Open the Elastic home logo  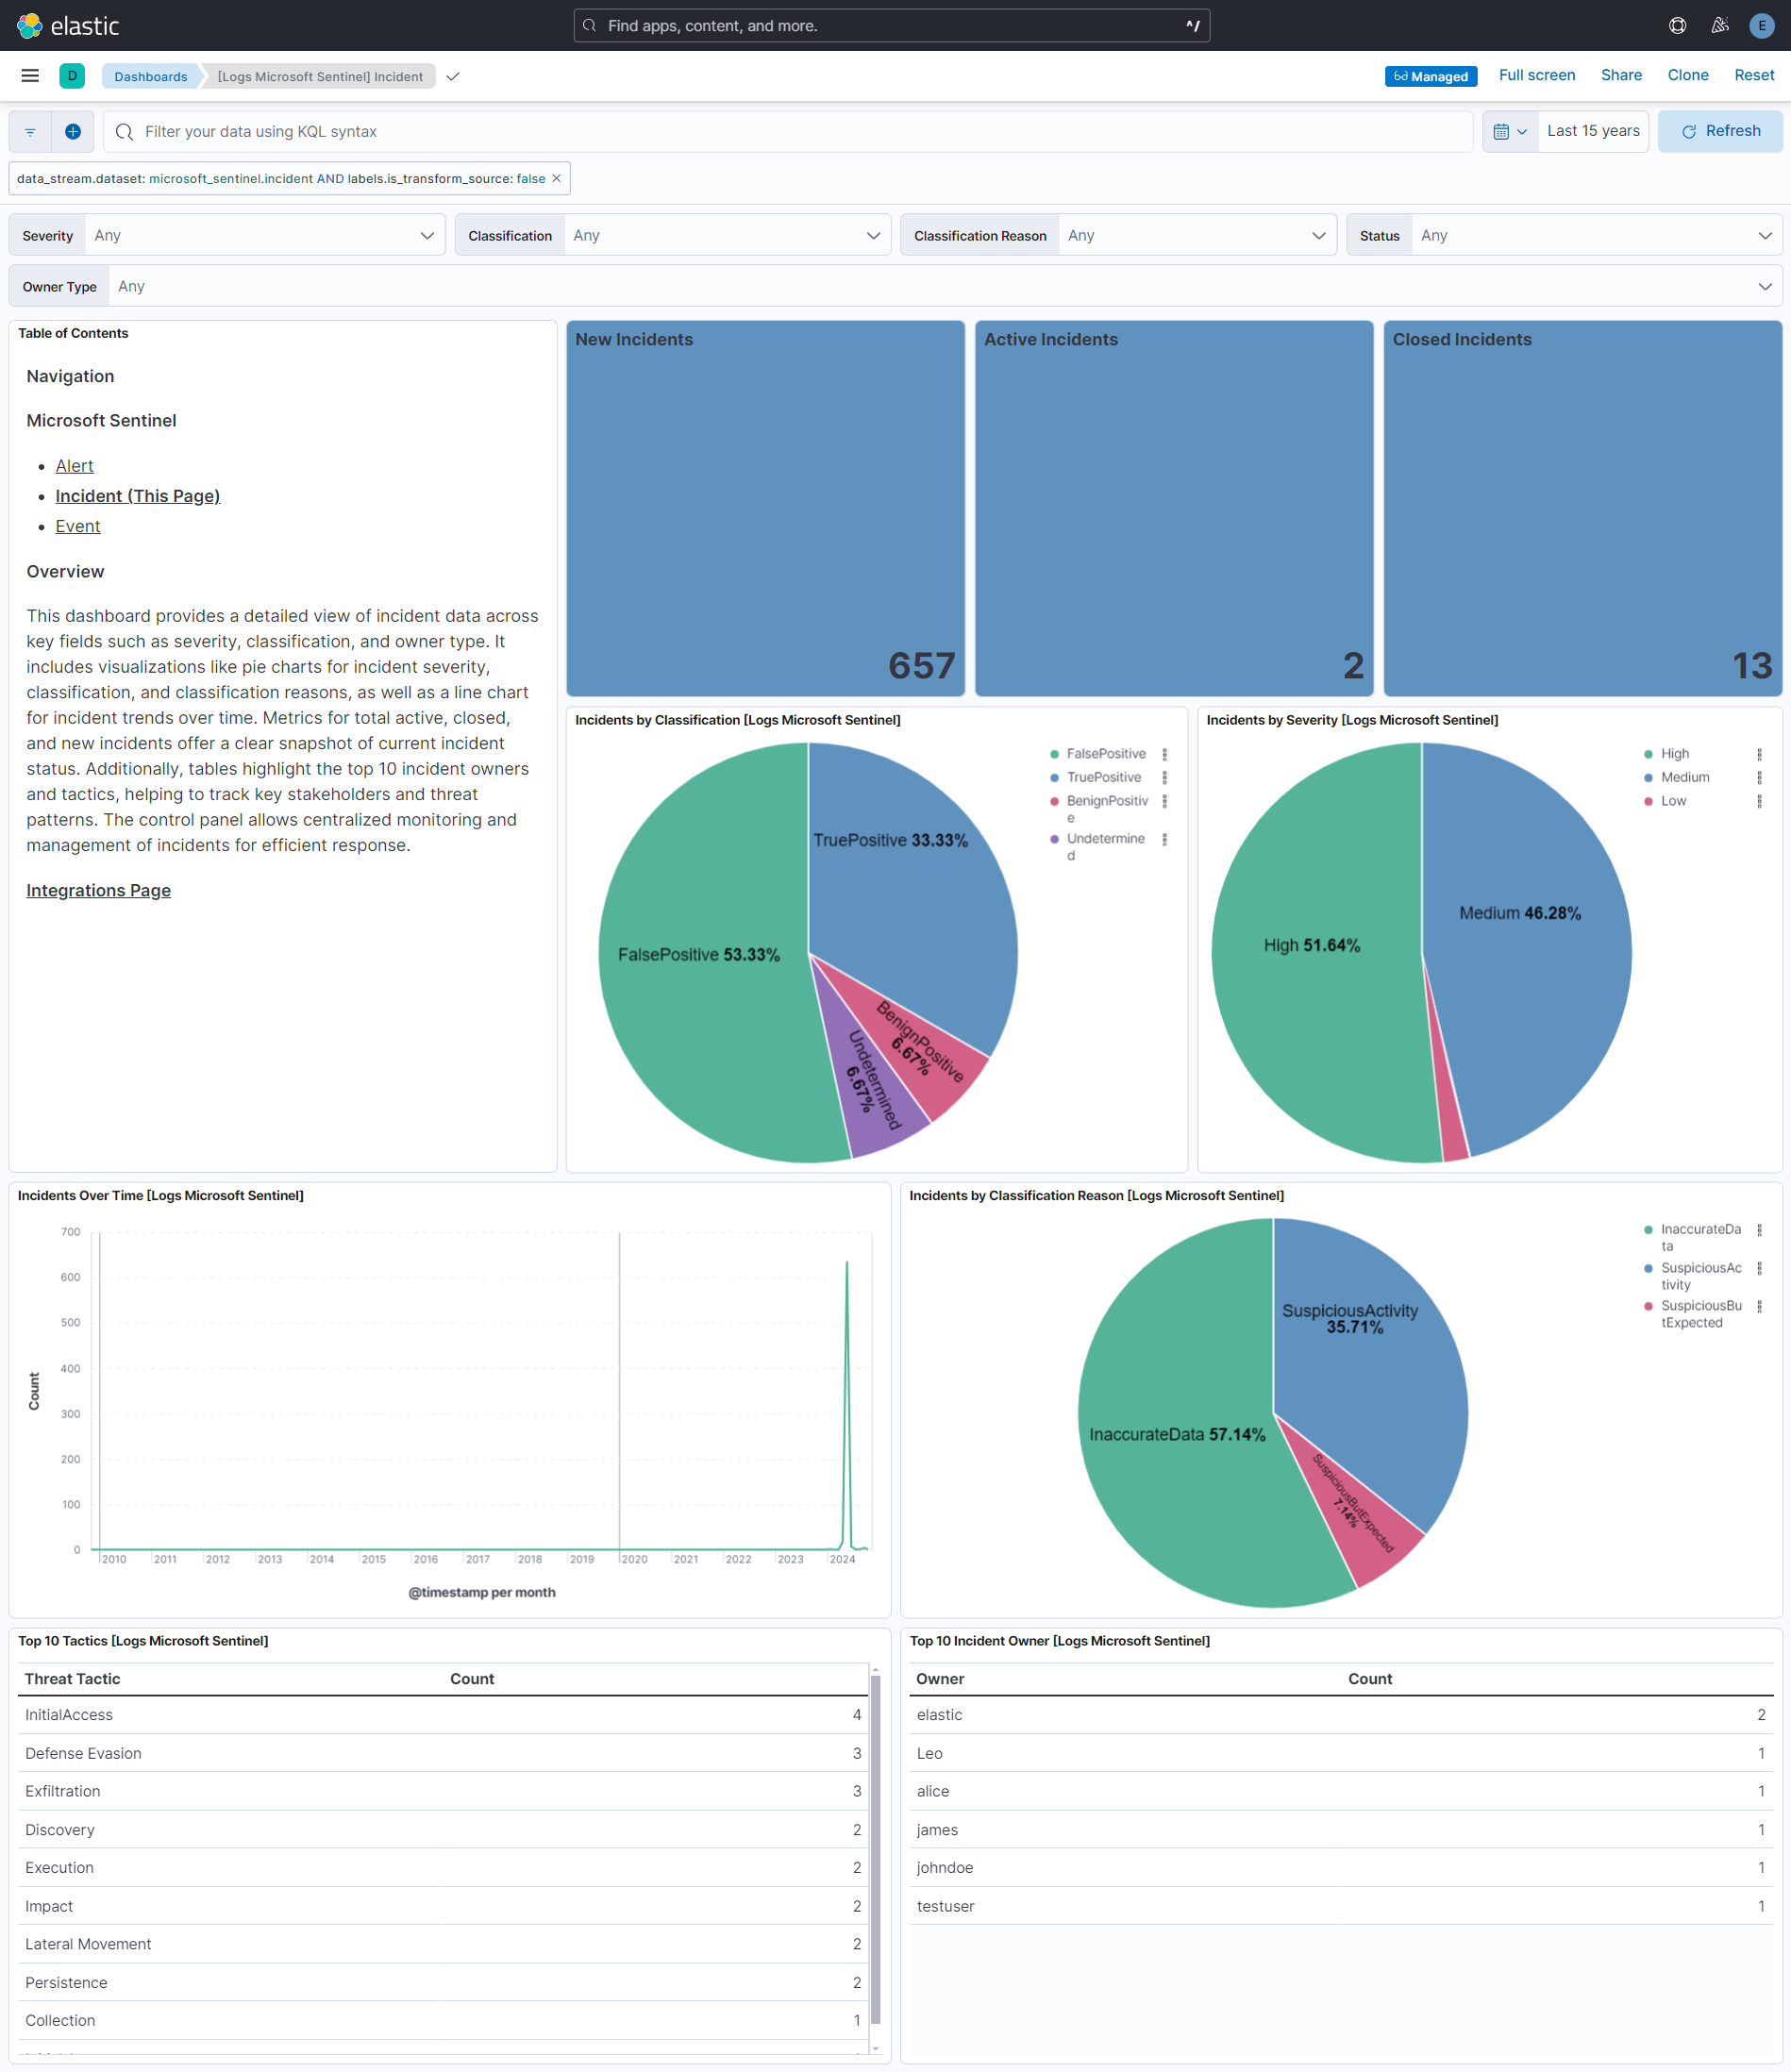click(67, 25)
